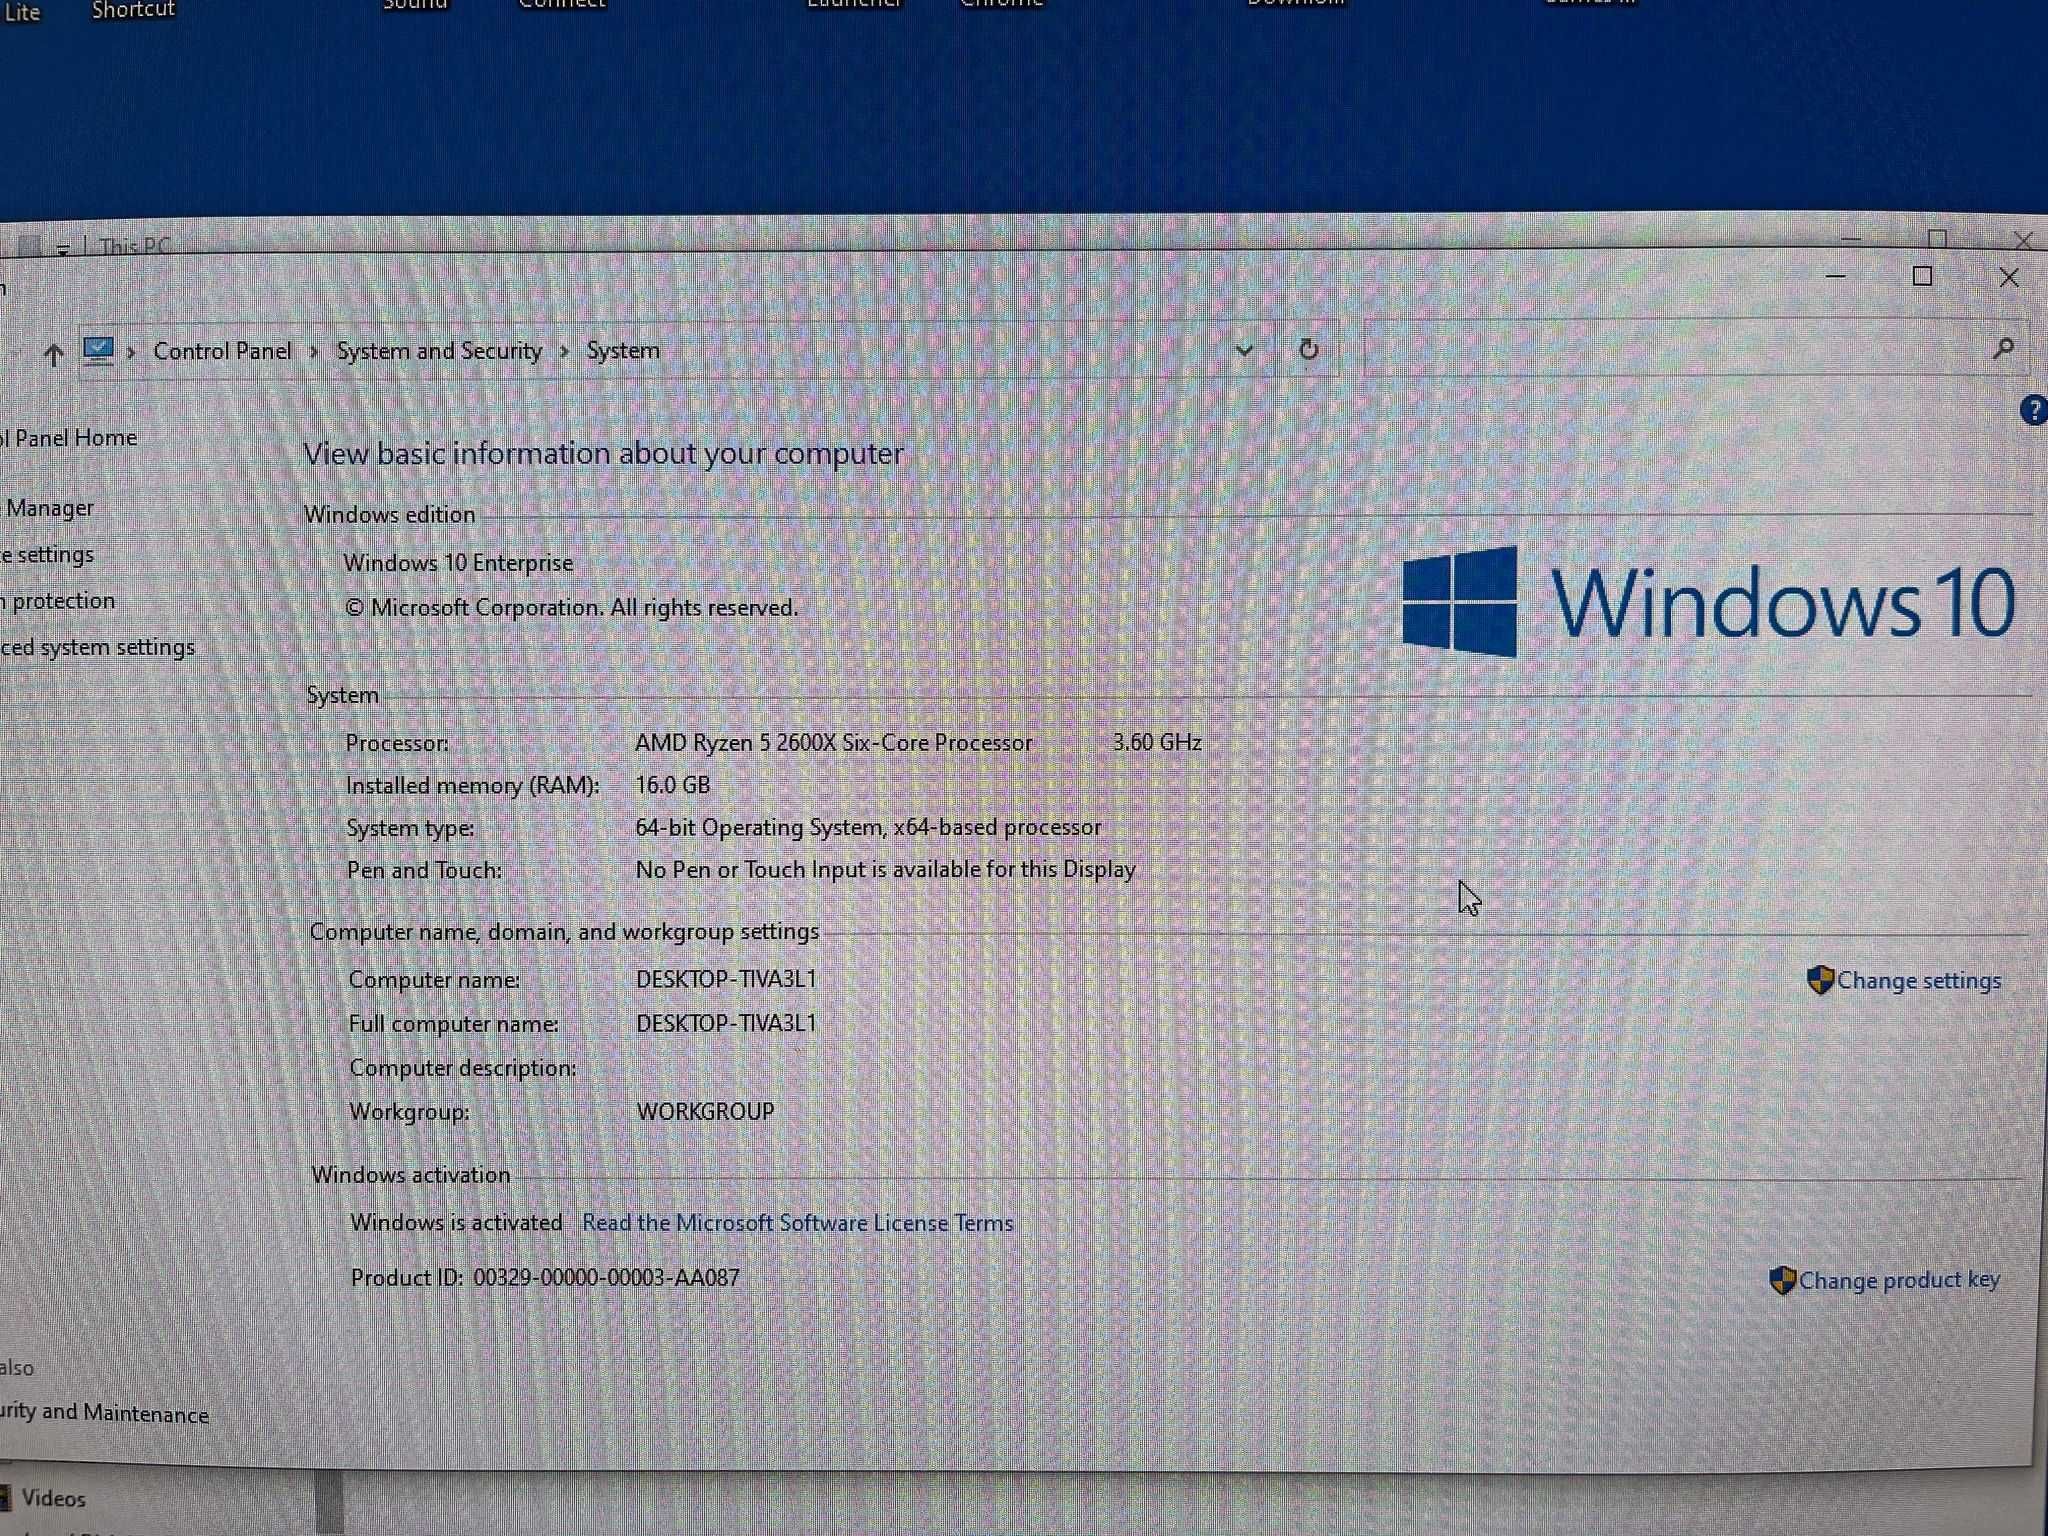Select Videos in This PC navigation pane
Image resolution: width=2048 pixels, height=1536 pixels.
[53, 1498]
